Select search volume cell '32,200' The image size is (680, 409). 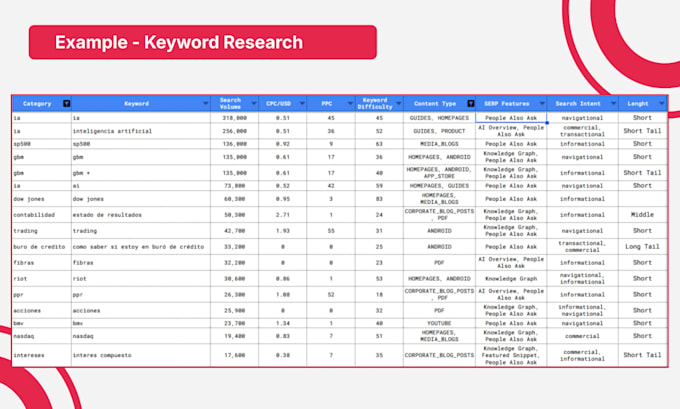235,262
